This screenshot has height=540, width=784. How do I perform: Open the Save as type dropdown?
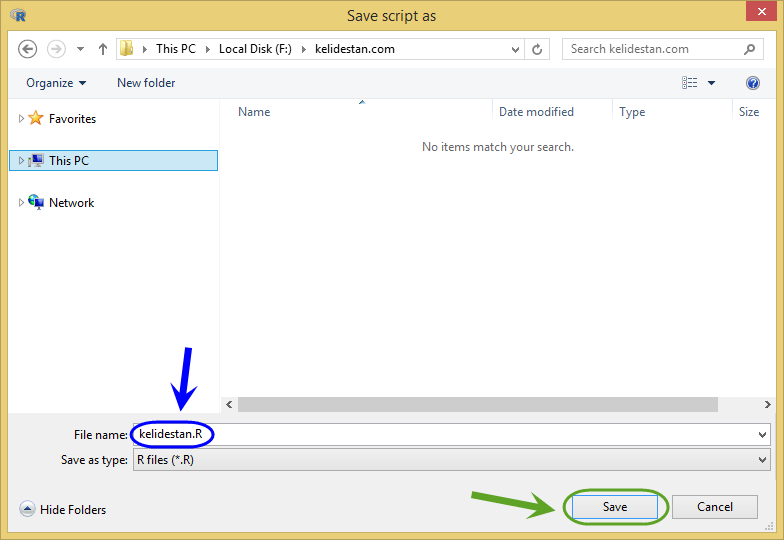pyautogui.click(x=452, y=460)
